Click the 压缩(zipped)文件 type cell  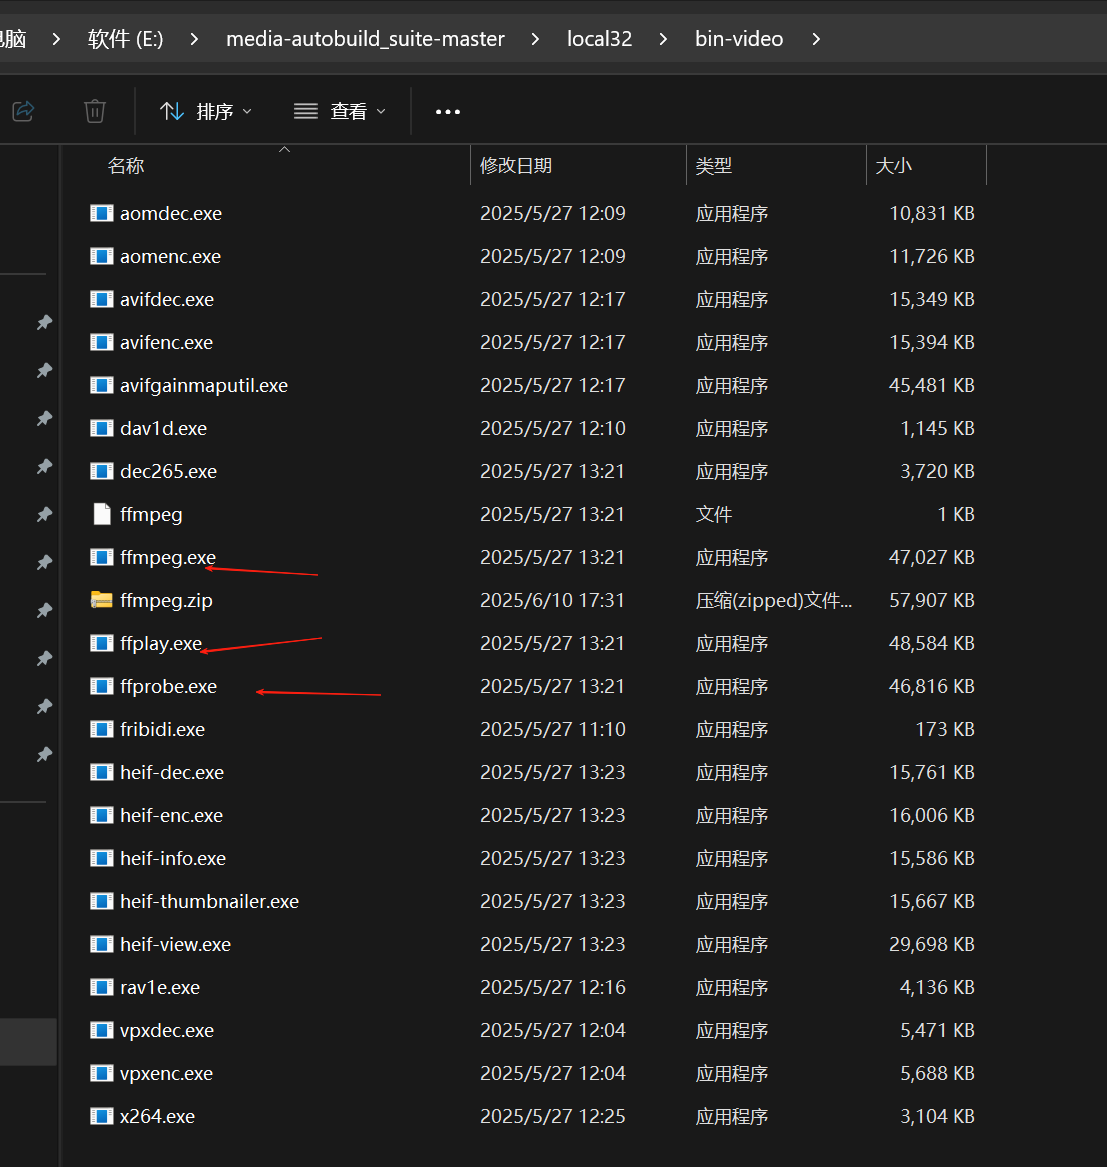(x=773, y=601)
